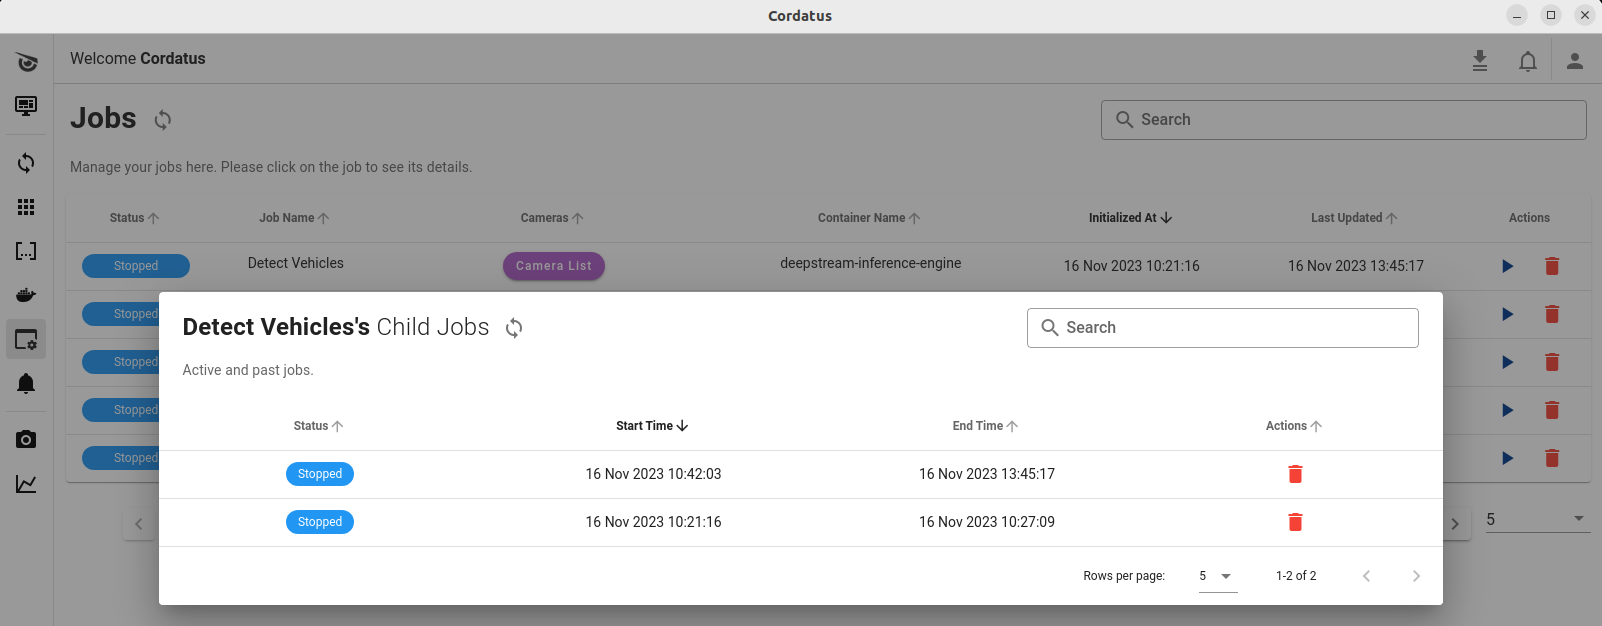
Task: Sort child jobs by Start Time
Action: (651, 426)
